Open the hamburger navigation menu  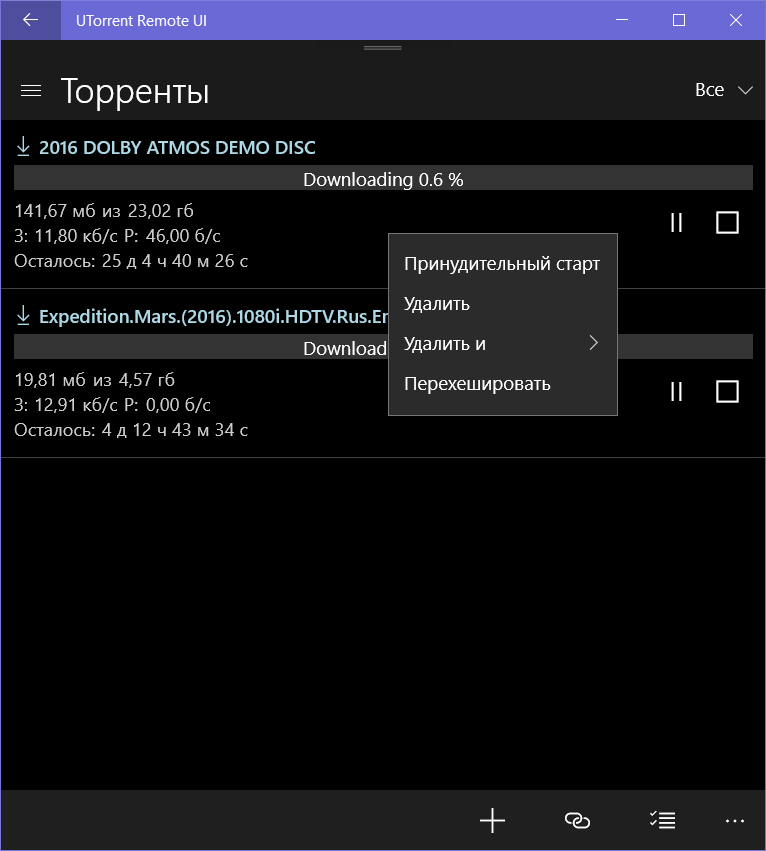31,91
